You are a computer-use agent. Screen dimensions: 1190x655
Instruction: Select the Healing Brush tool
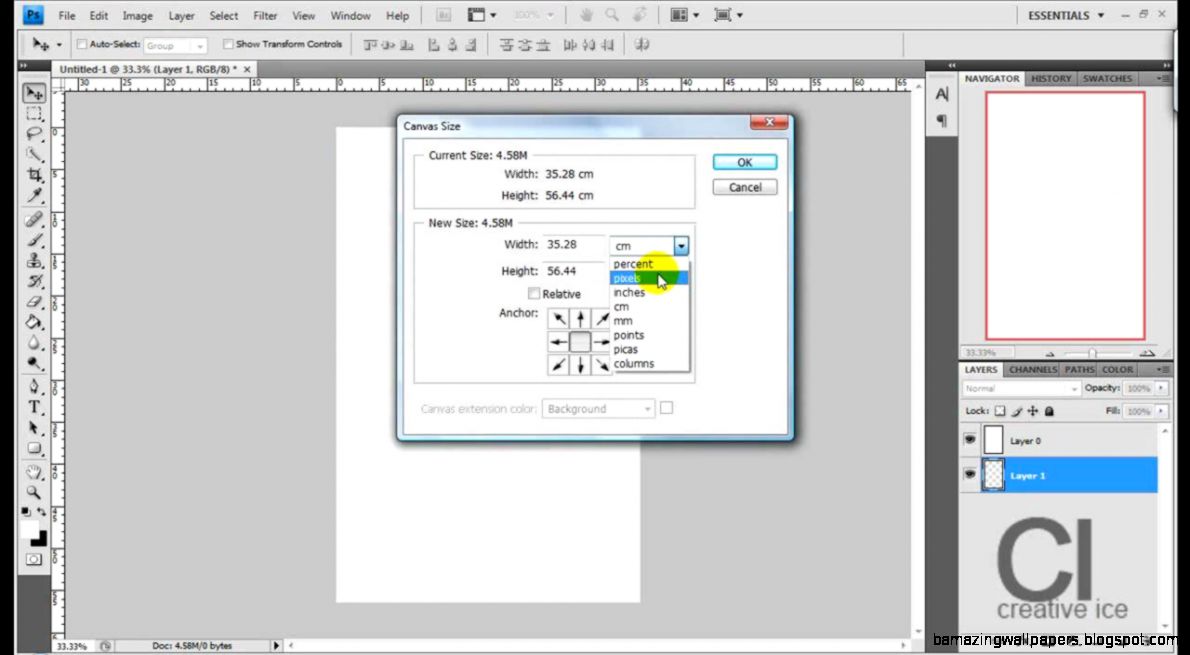point(34,219)
